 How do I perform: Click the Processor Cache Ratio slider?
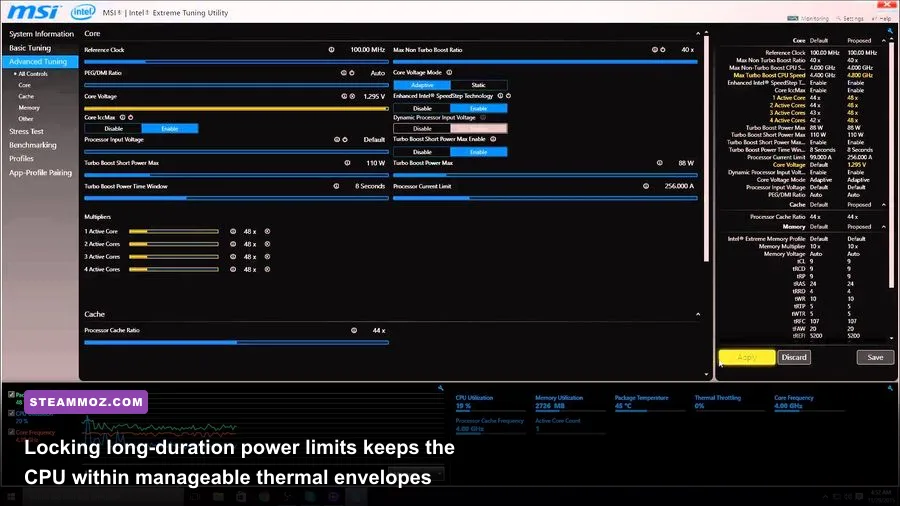236,342
